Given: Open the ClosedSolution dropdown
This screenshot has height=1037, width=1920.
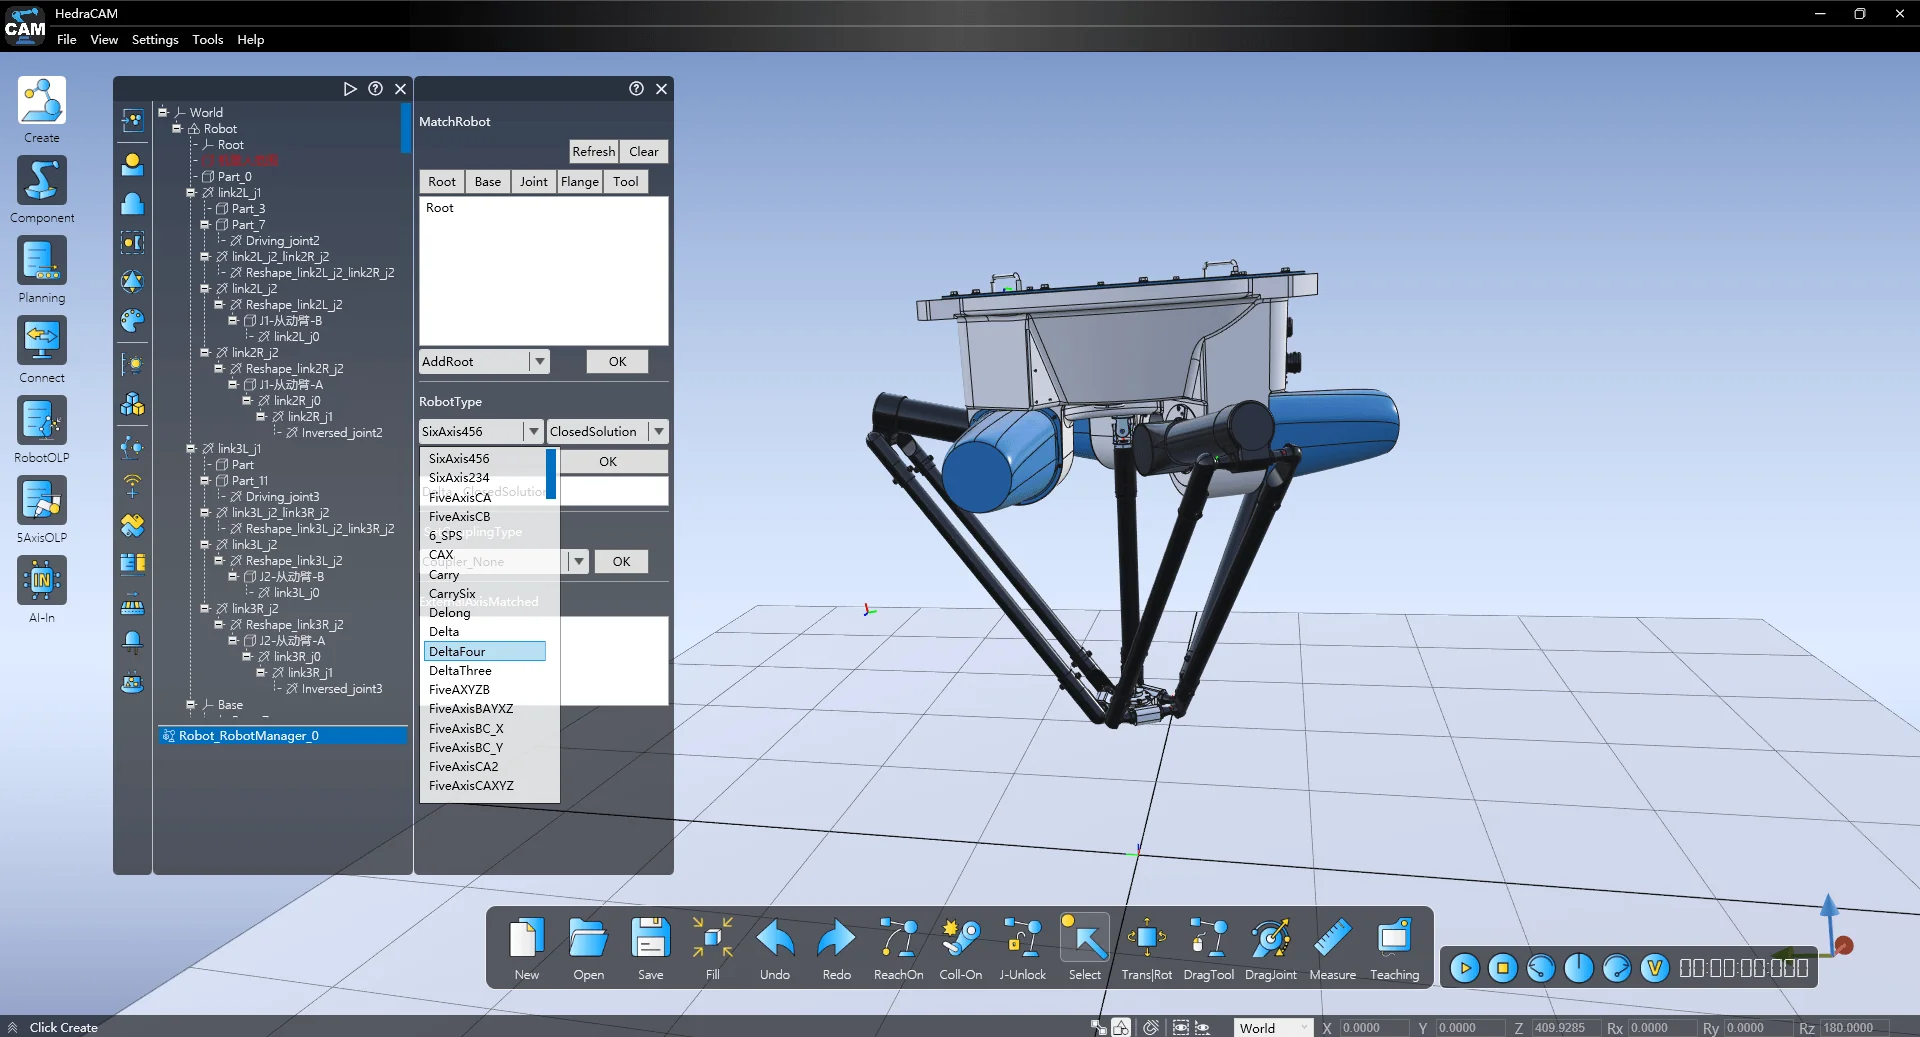Looking at the screenshot, I should (659, 432).
